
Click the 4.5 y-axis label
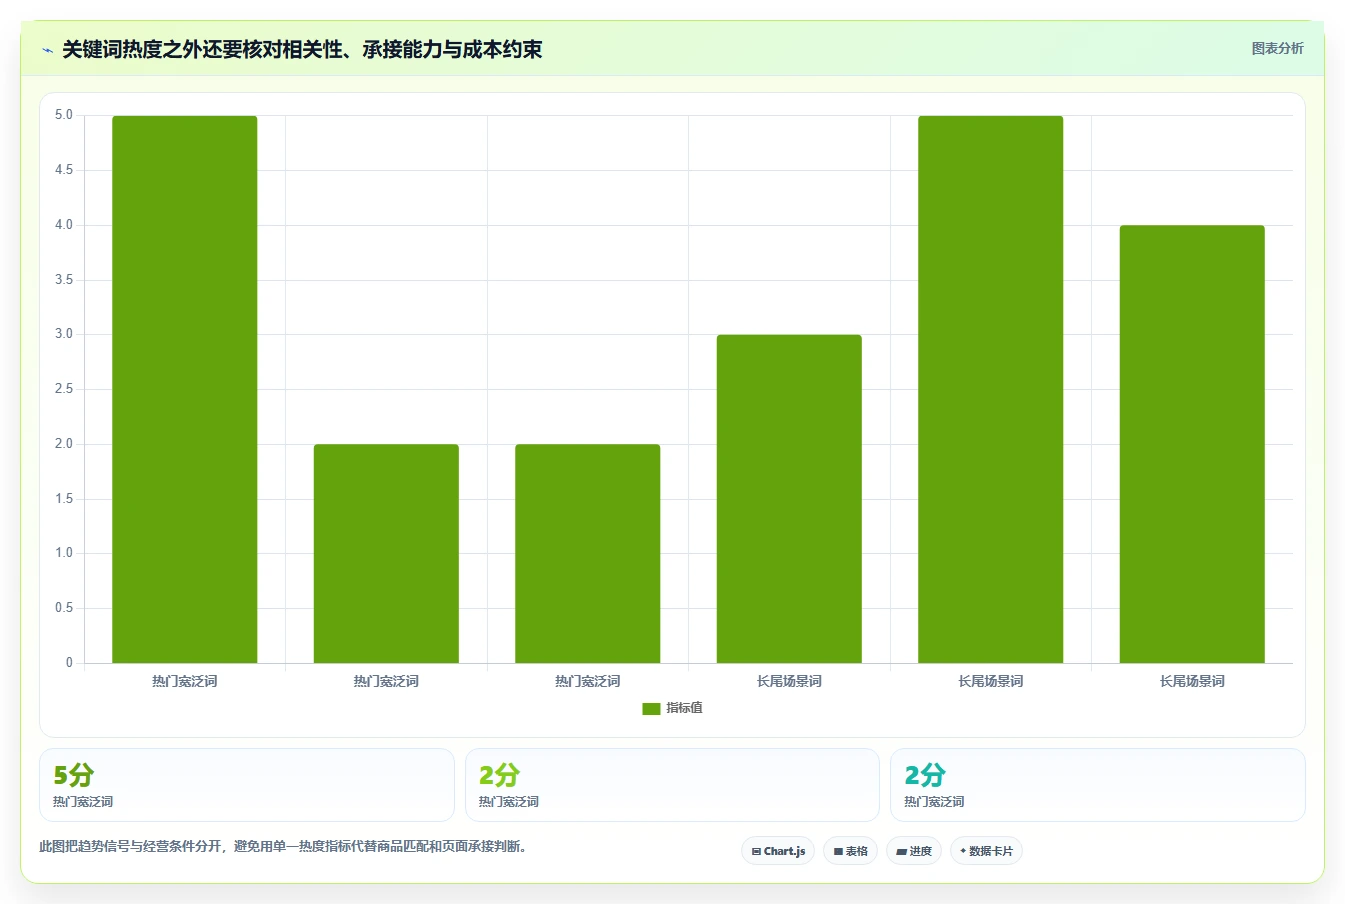64,170
